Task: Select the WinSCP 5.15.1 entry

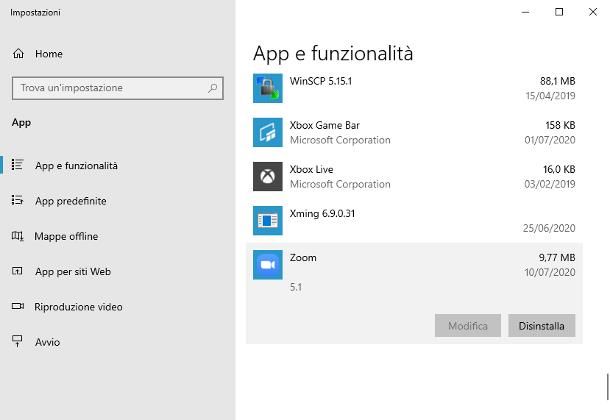Action: pos(414,88)
